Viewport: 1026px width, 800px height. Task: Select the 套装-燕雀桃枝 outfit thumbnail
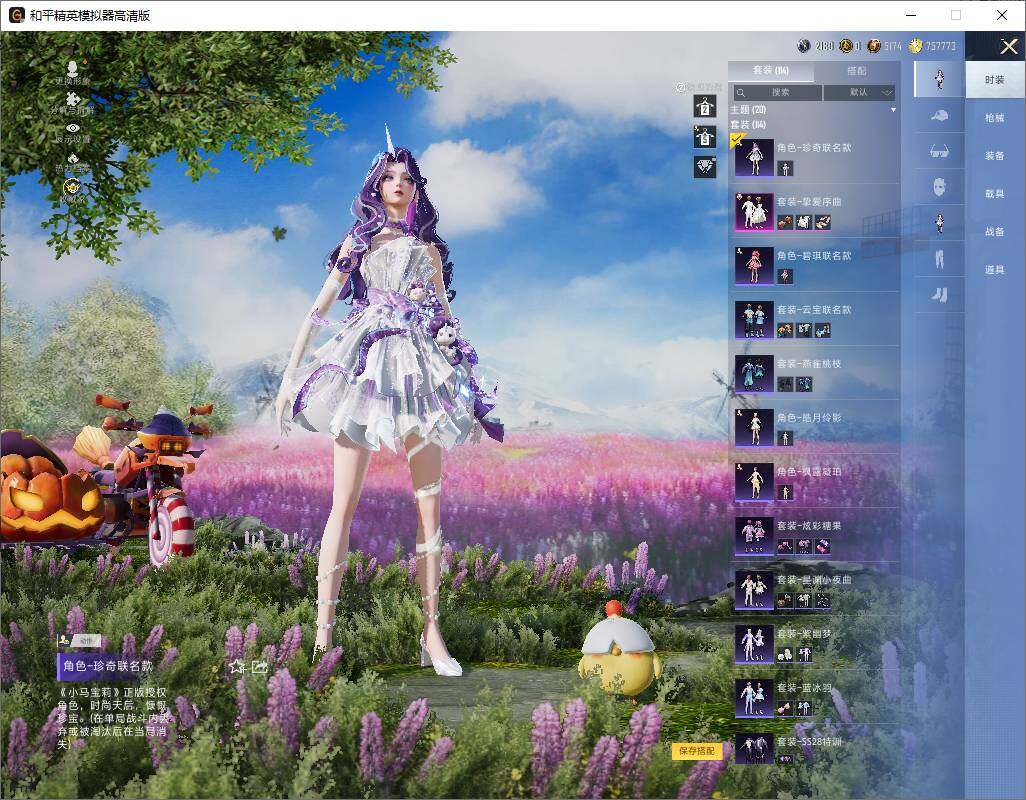pos(754,374)
